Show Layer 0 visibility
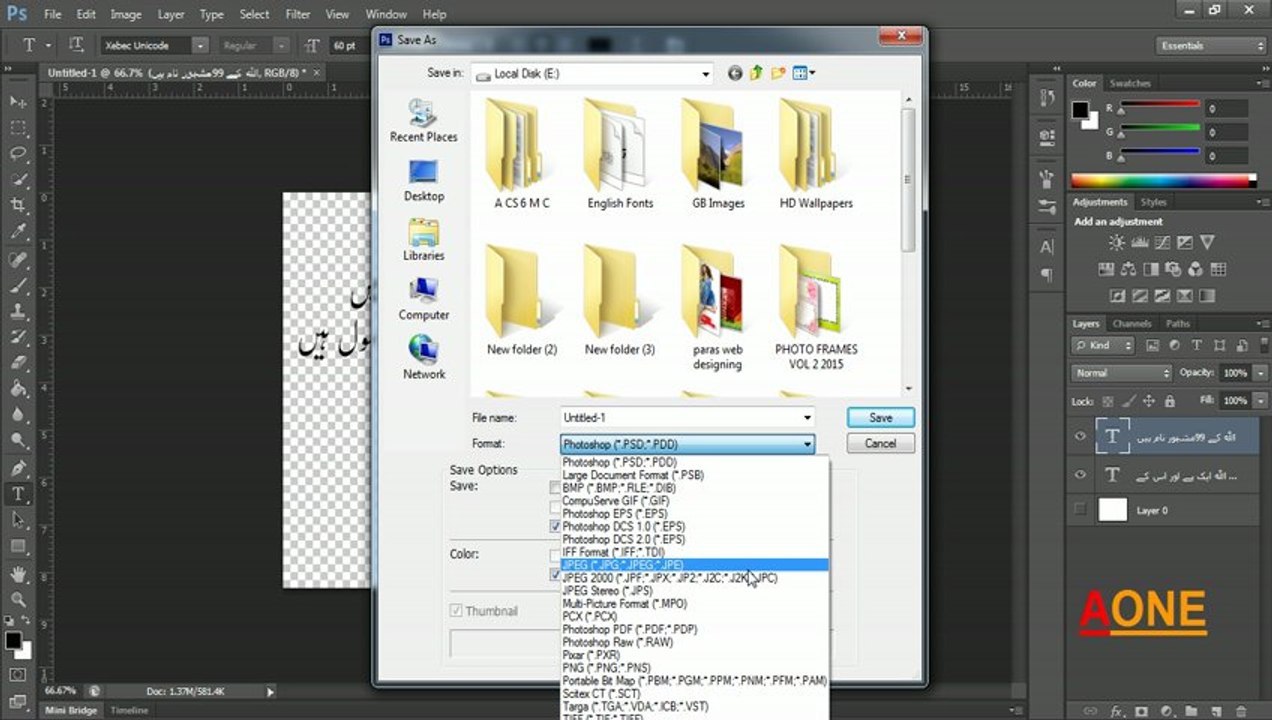The height and width of the screenshot is (720, 1272). (x=1080, y=510)
